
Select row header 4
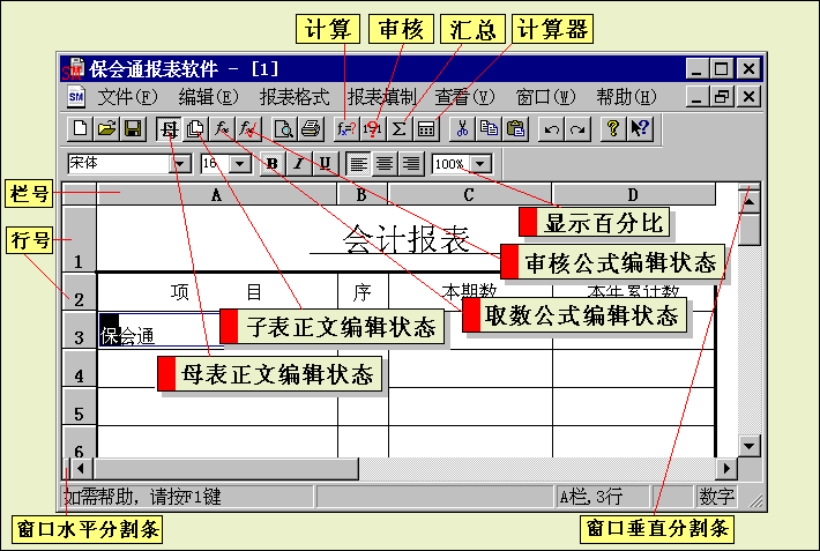79,369
